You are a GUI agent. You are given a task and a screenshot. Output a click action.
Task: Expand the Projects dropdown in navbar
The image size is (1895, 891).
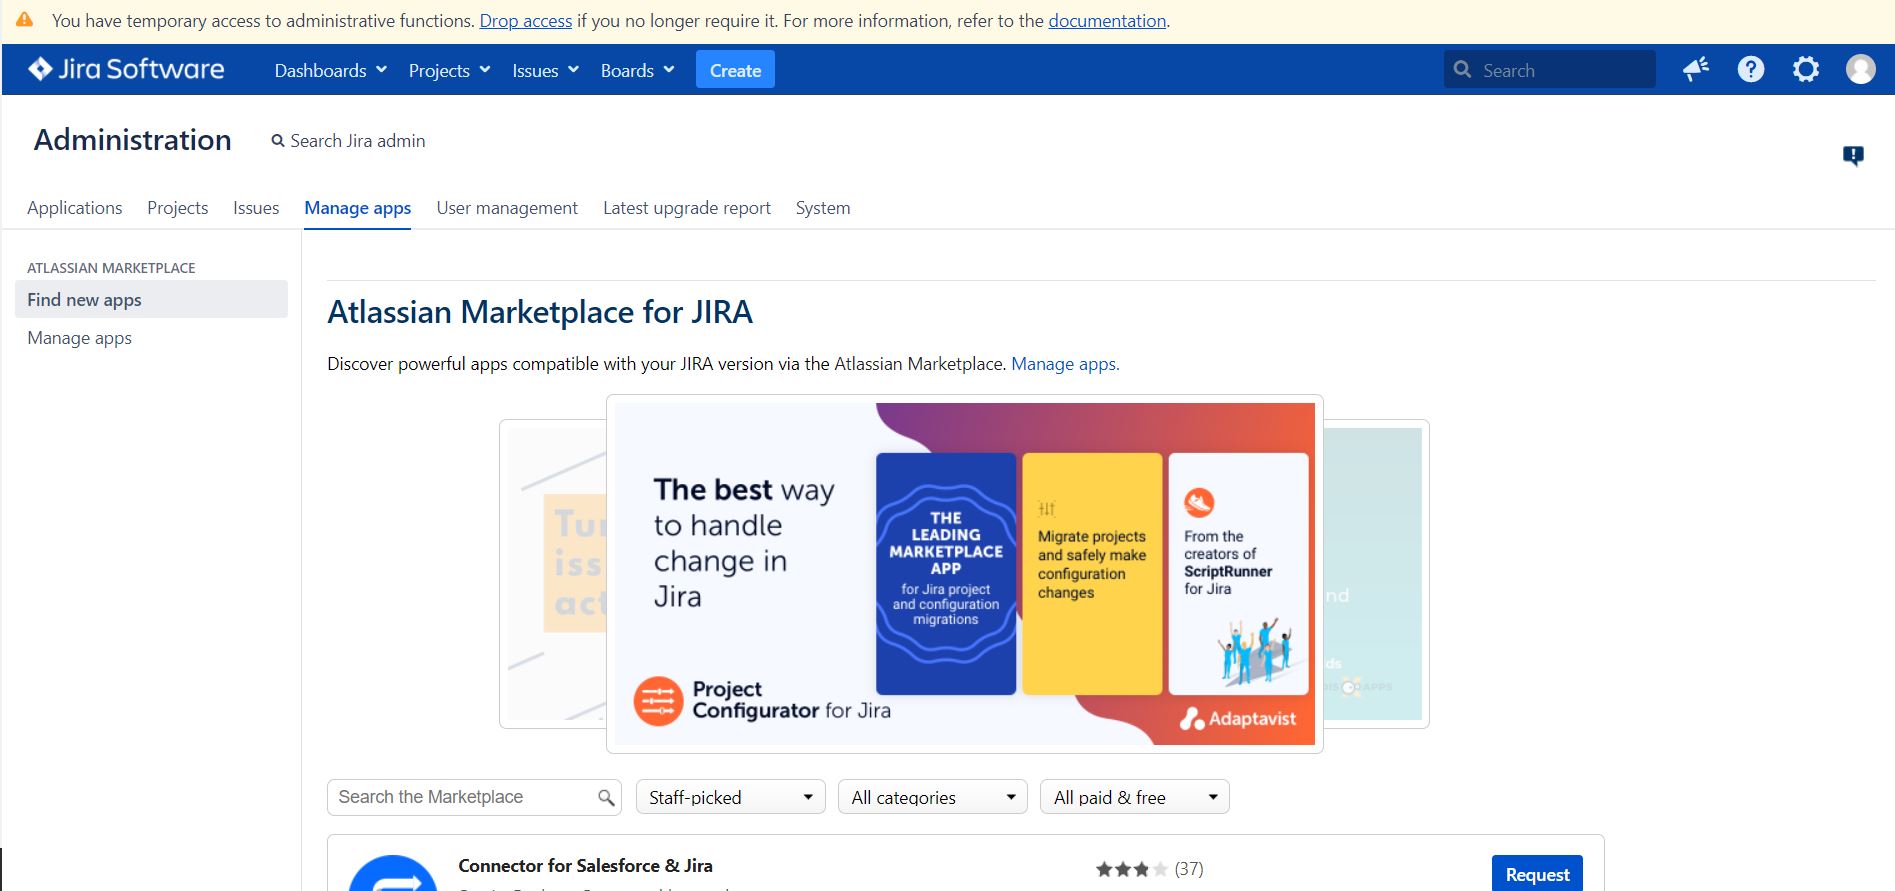coord(449,70)
